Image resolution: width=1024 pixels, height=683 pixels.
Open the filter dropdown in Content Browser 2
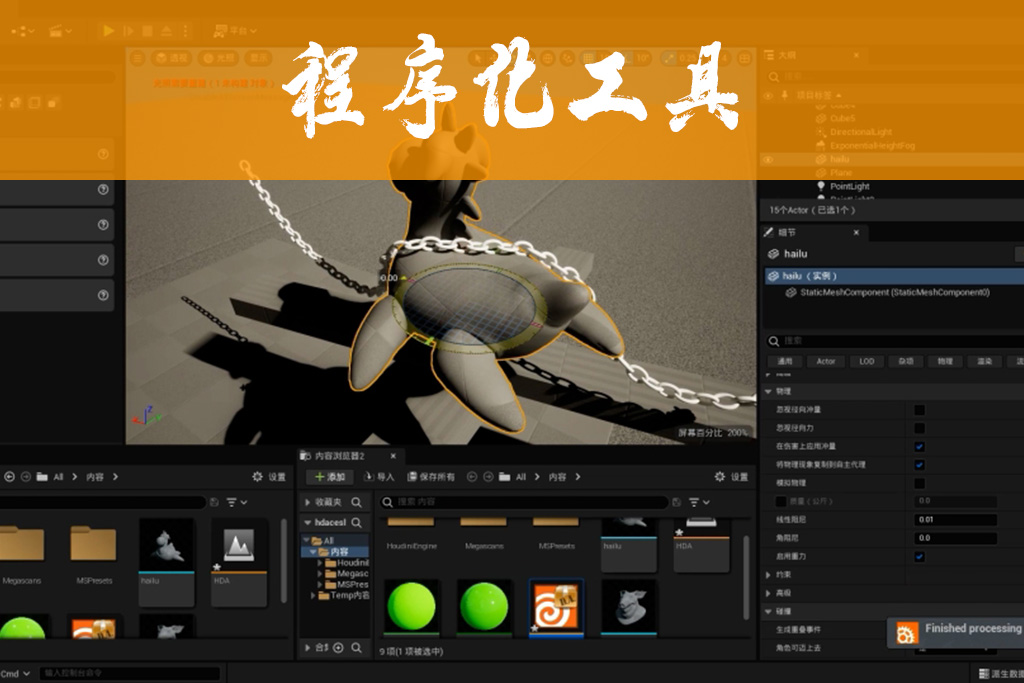(x=698, y=502)
